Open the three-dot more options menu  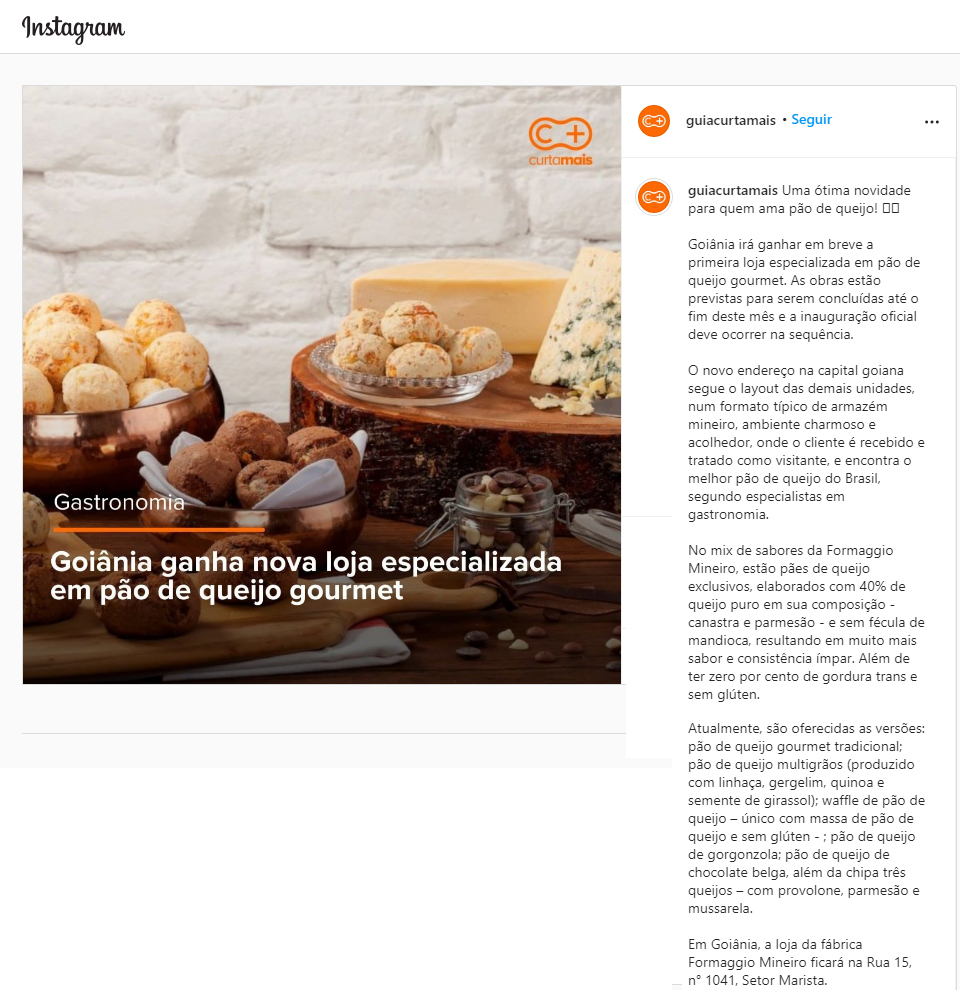tap(932, 122)
